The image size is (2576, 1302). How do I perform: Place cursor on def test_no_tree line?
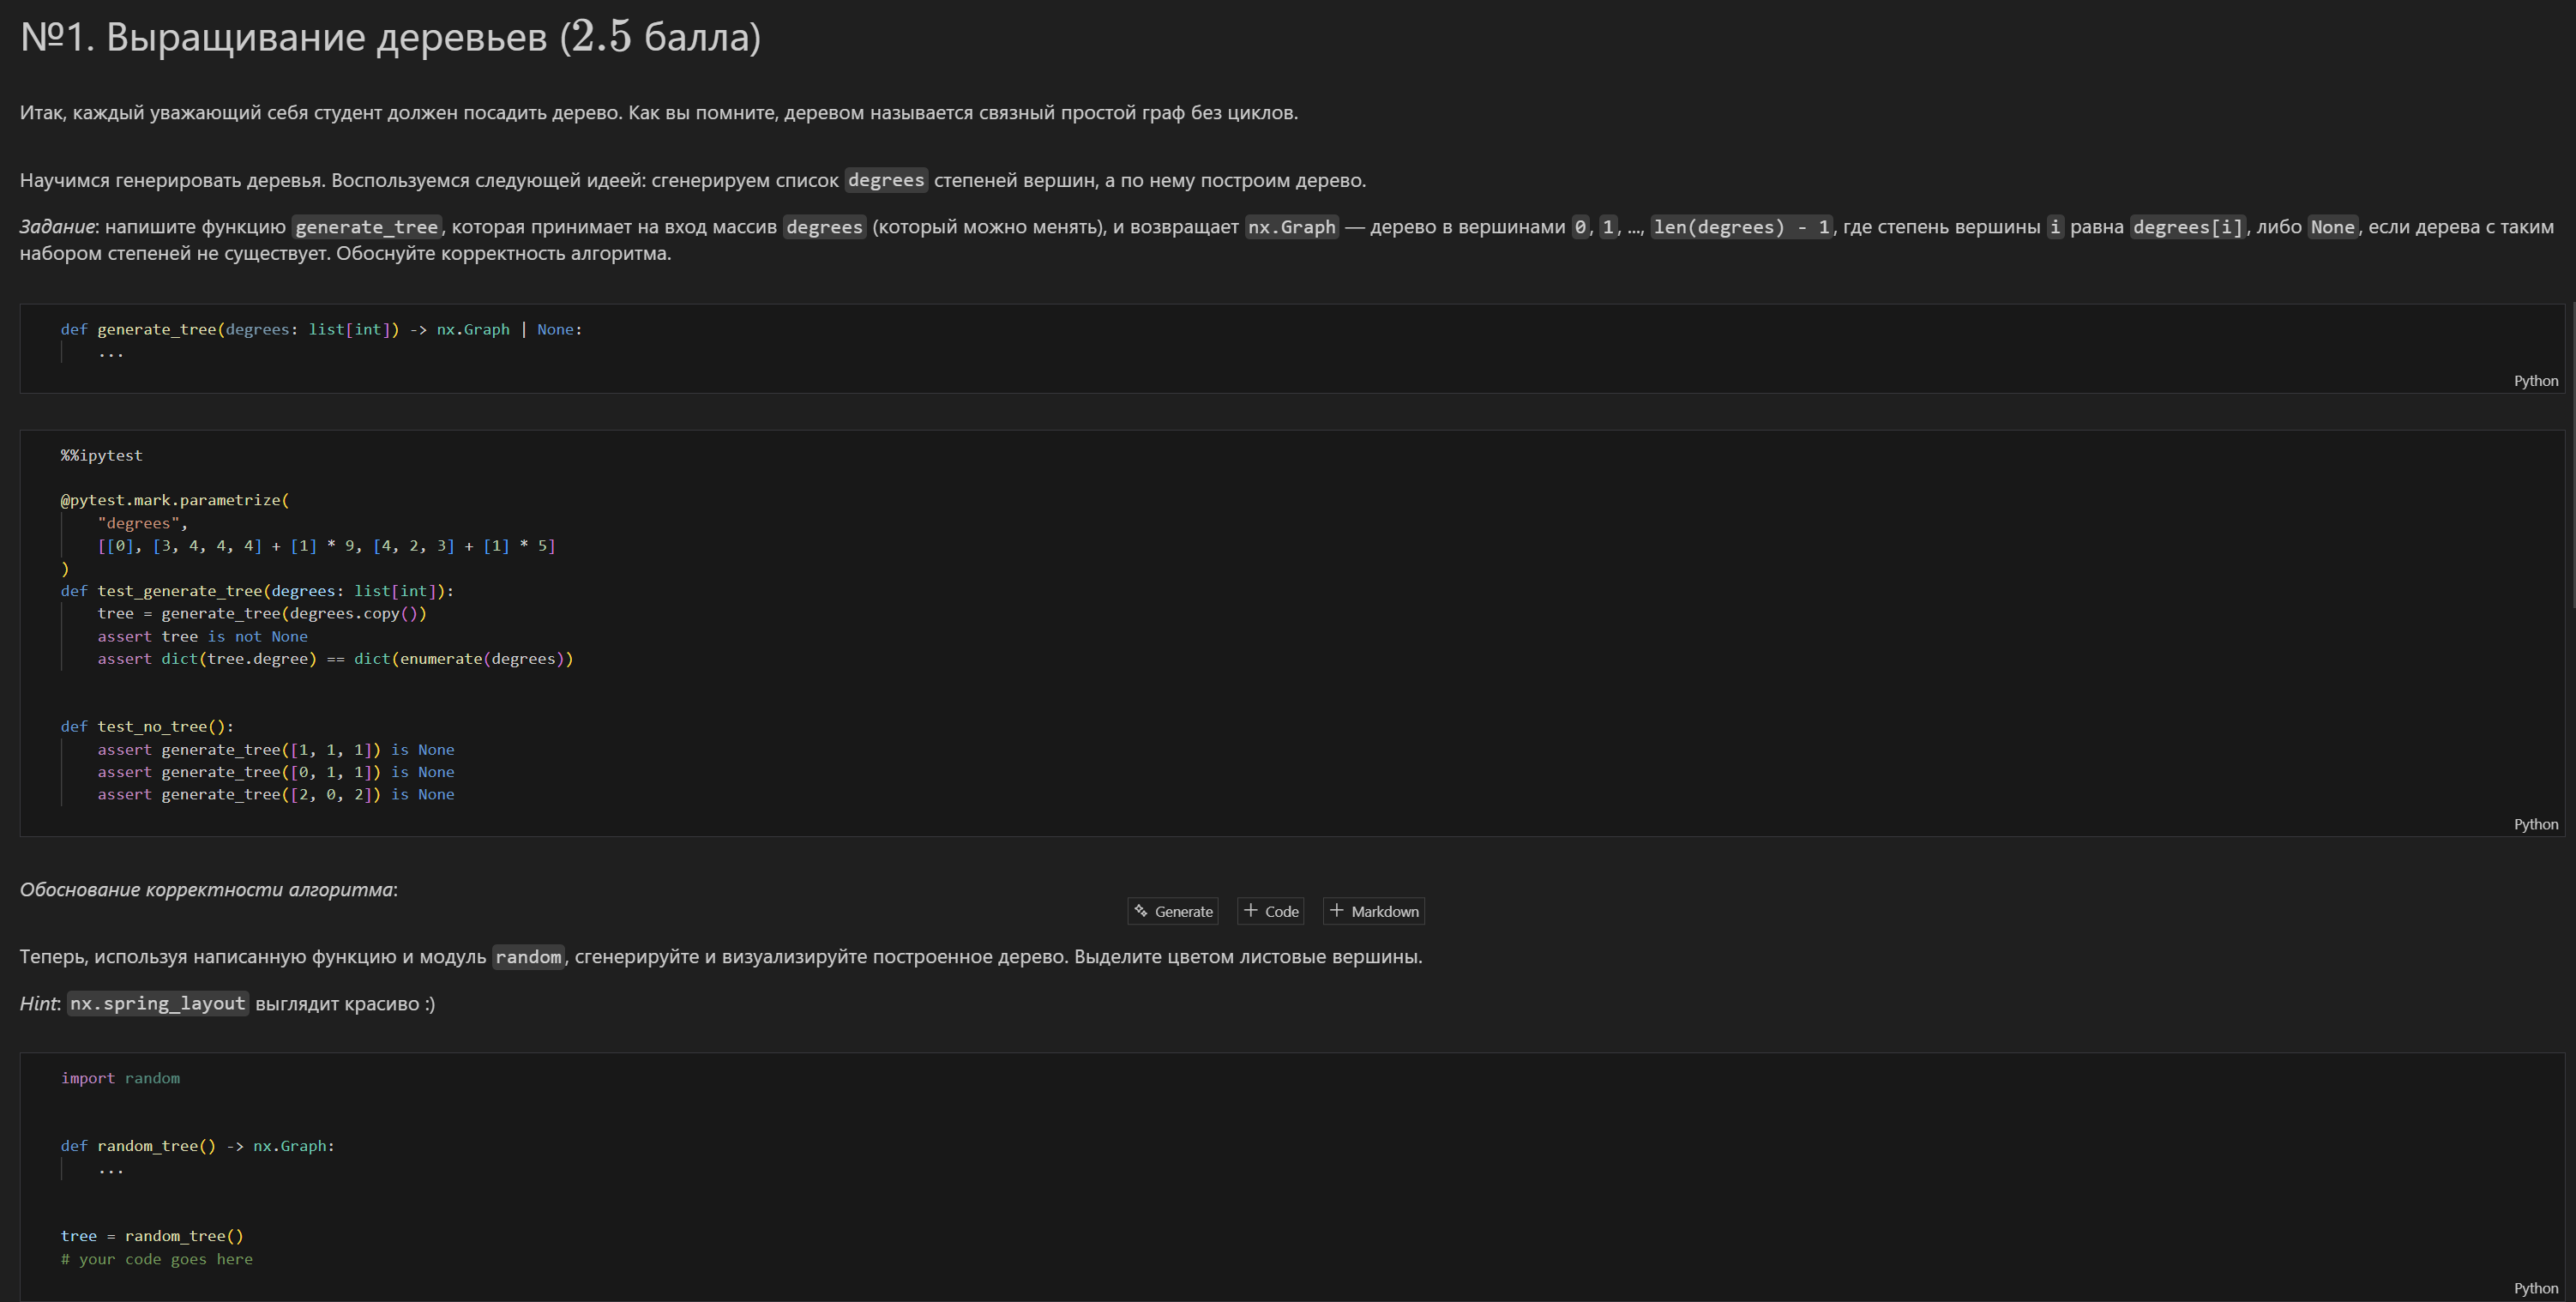coord(147,727)
